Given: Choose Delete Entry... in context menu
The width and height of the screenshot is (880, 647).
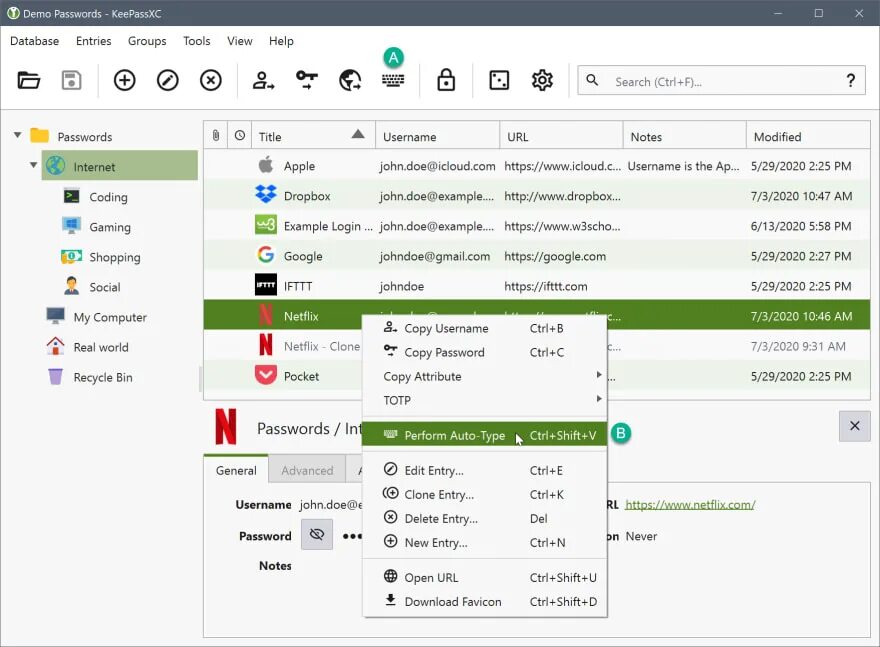Looking at the screenshot, I should tap(484, 518).
